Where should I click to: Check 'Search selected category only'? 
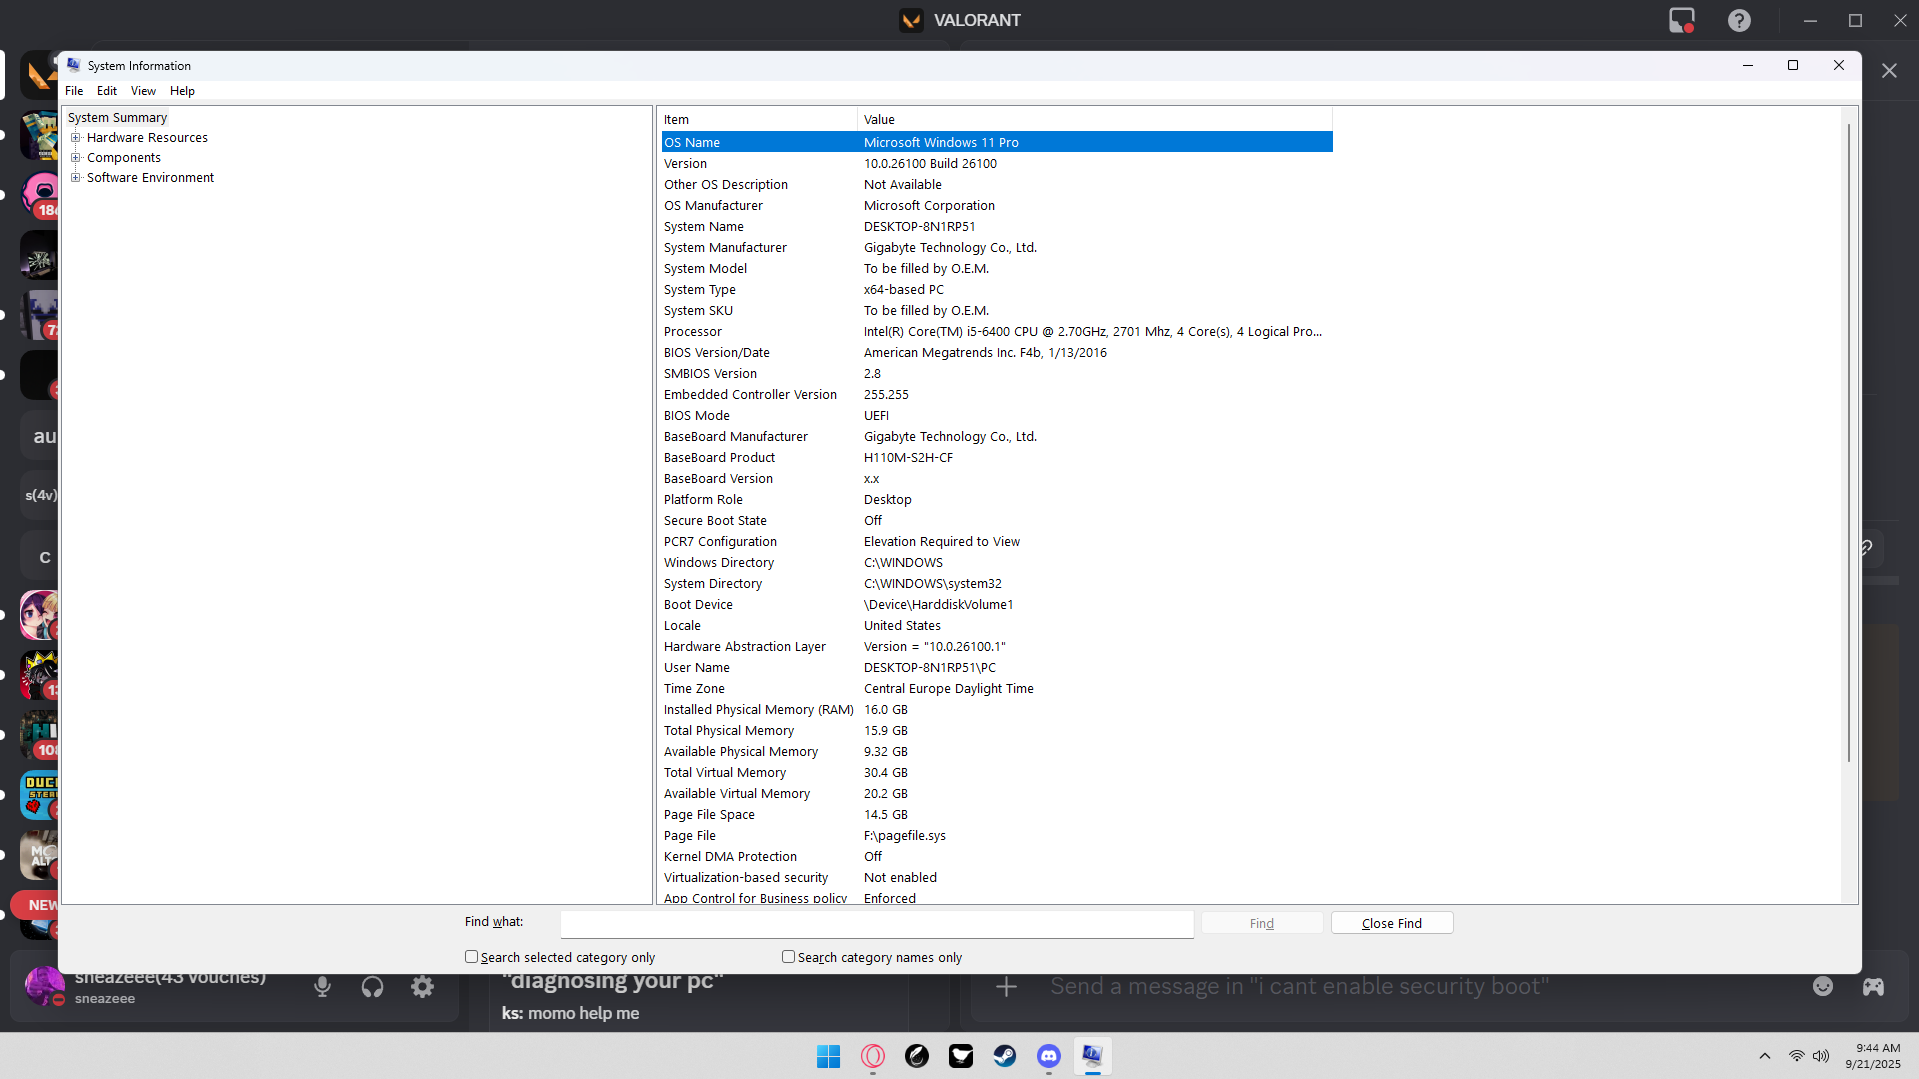(471, 957)
